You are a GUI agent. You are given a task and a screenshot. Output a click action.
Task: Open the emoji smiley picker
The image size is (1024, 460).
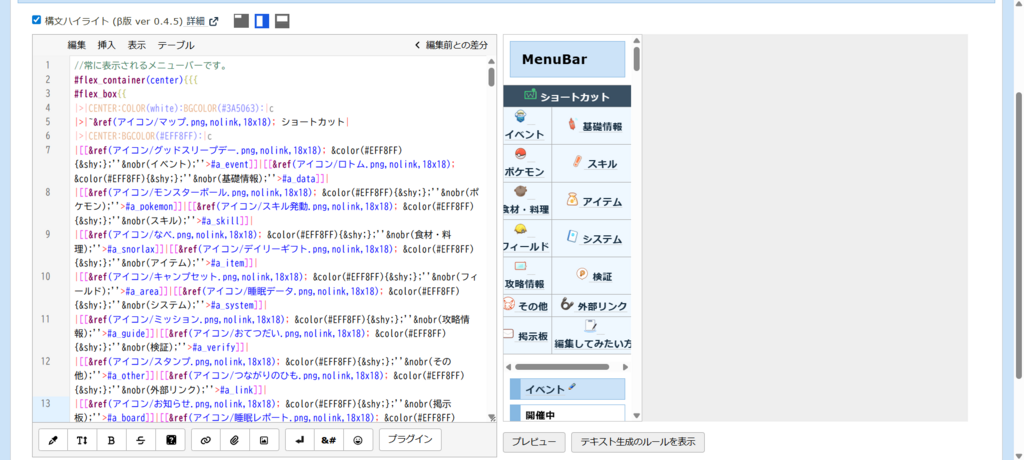pos(357,440)
